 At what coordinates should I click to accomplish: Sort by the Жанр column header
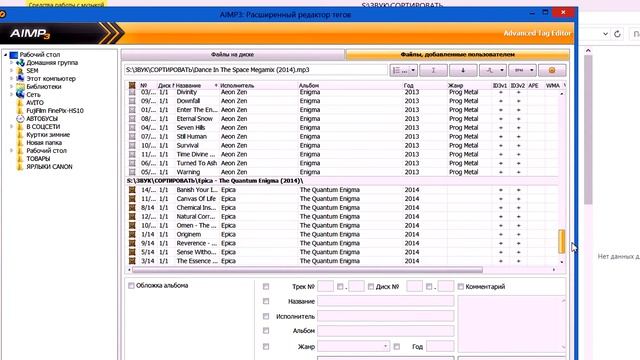(x=469, y=85)
